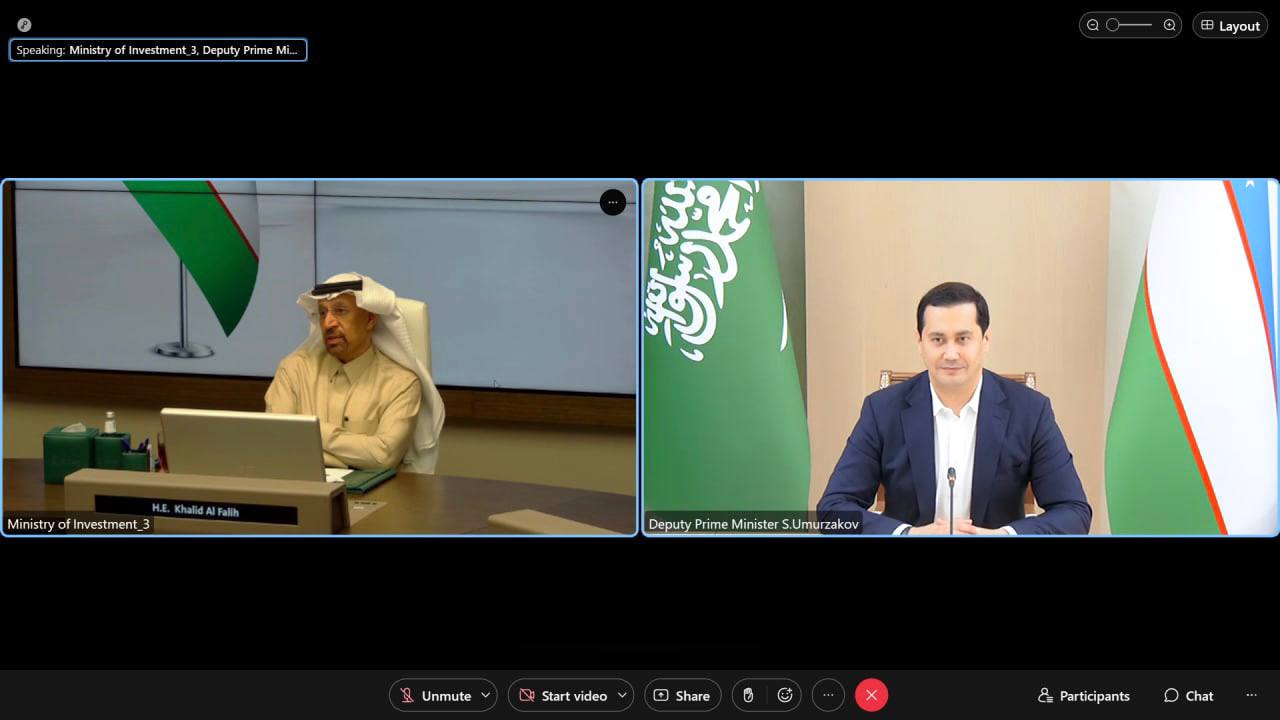
Task: Open more options in the control bar
Action: pos(828,695)
